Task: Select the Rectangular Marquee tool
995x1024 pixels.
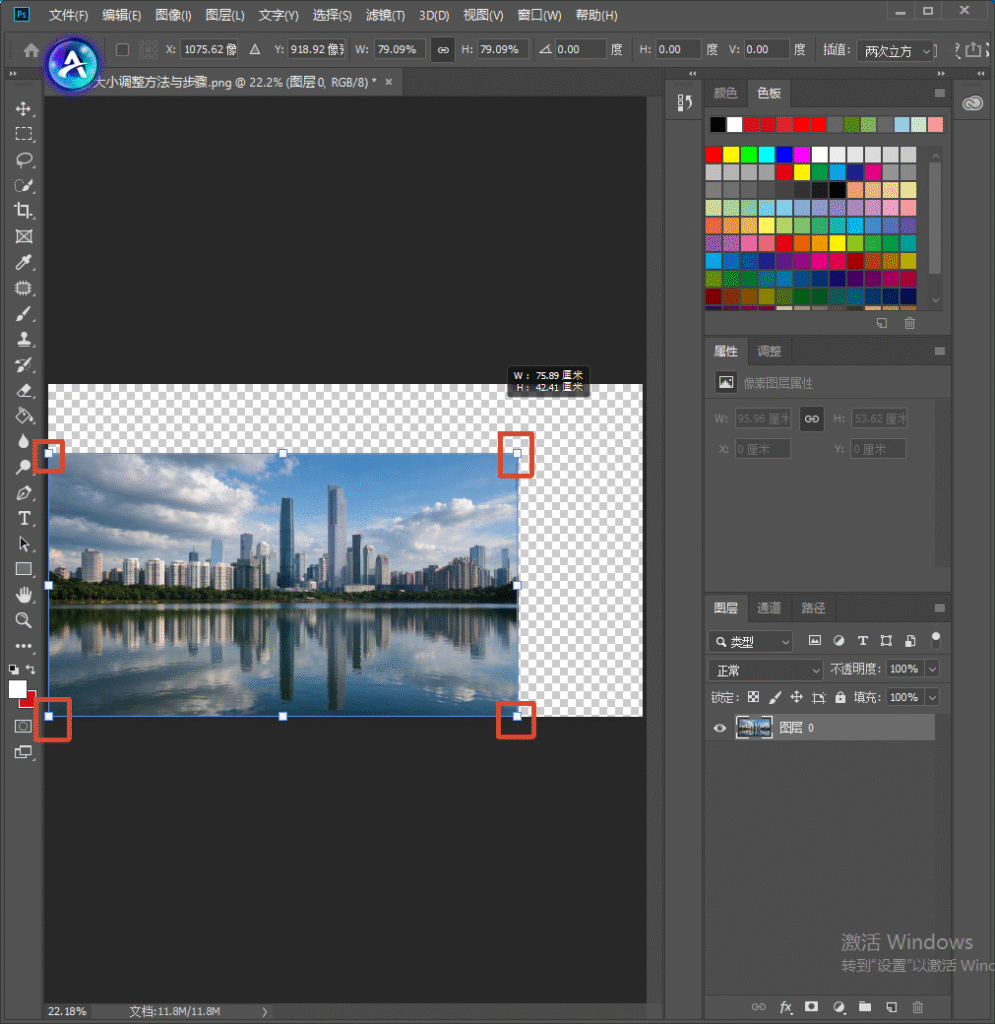Action: point(24,134)
